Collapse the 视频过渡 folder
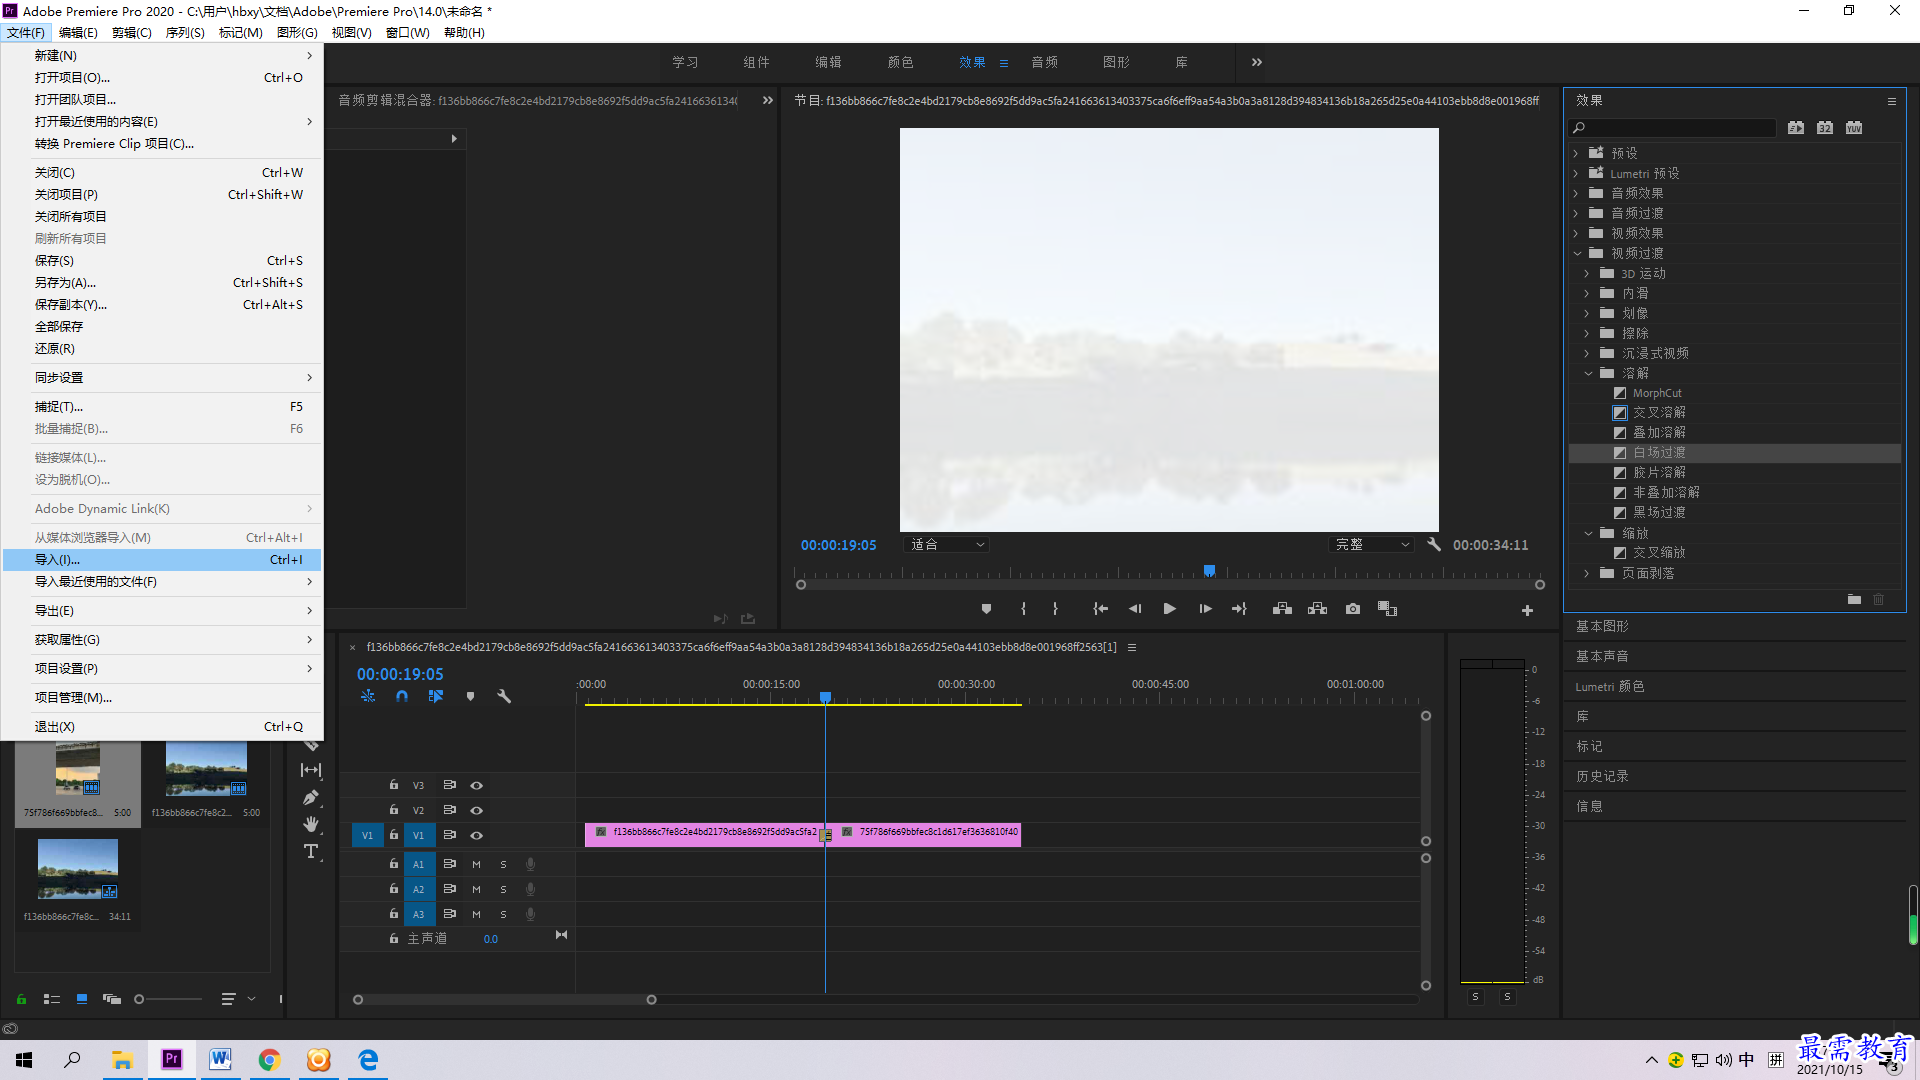 1577,253
